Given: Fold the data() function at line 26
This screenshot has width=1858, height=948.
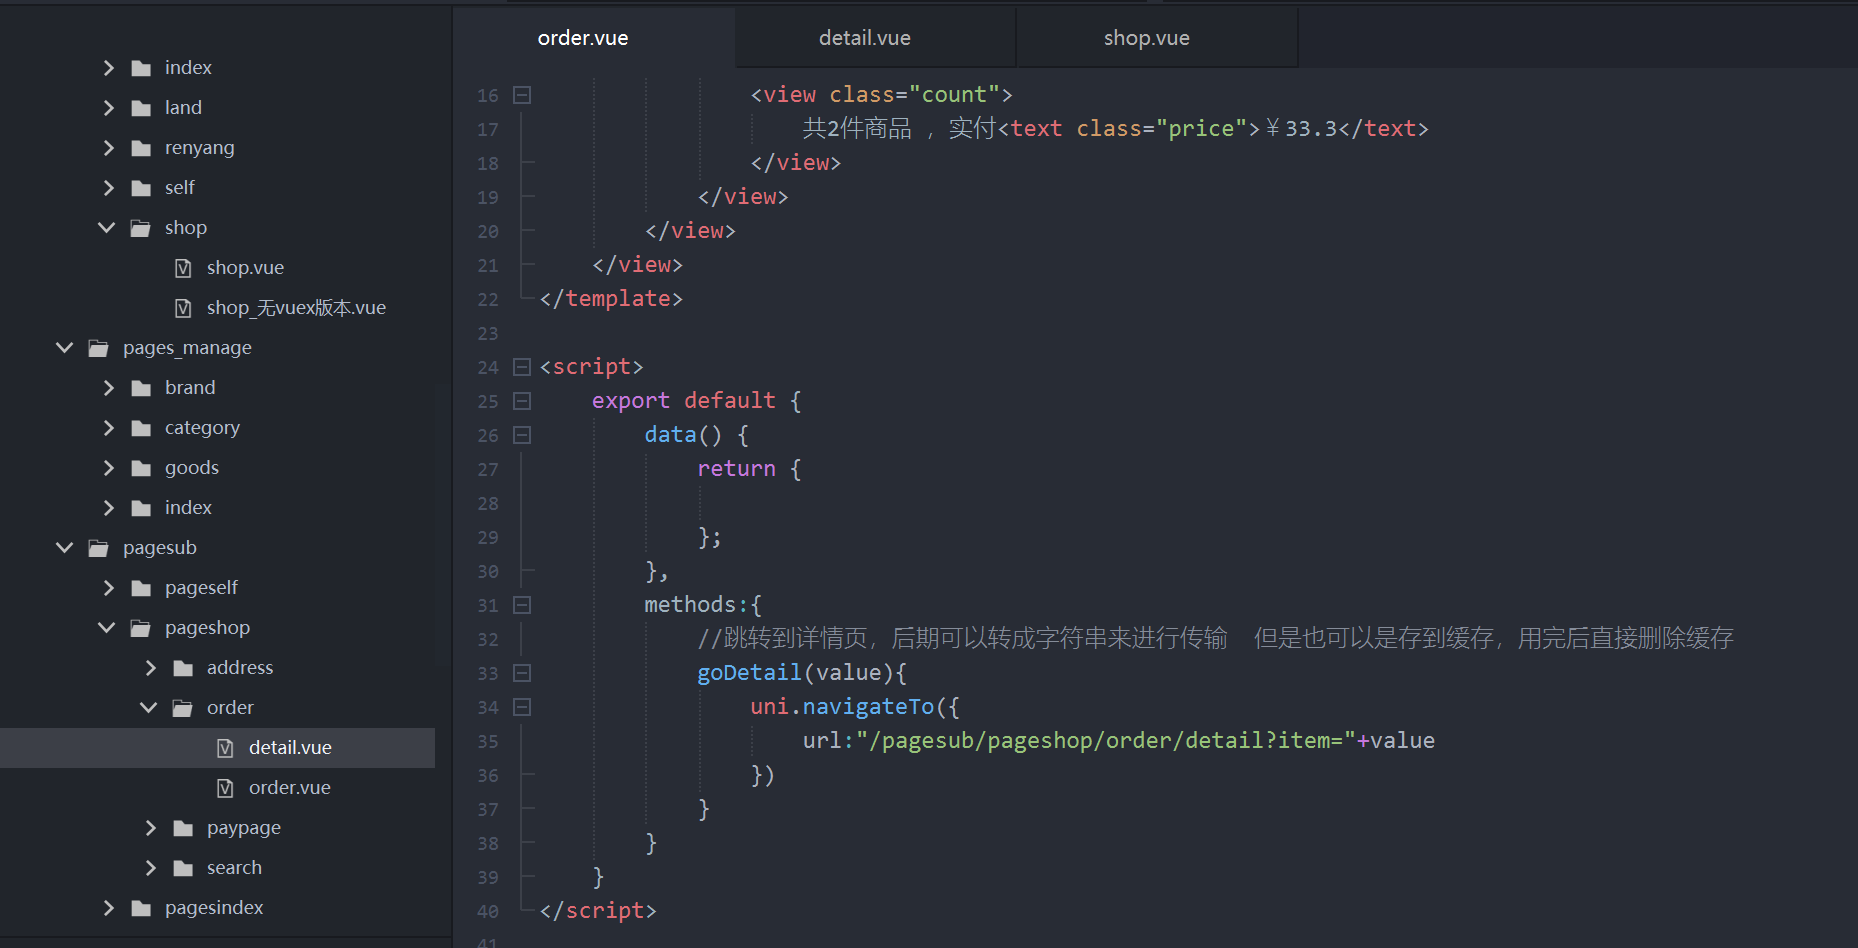Looking at the screenshot, I should [522, 435].
